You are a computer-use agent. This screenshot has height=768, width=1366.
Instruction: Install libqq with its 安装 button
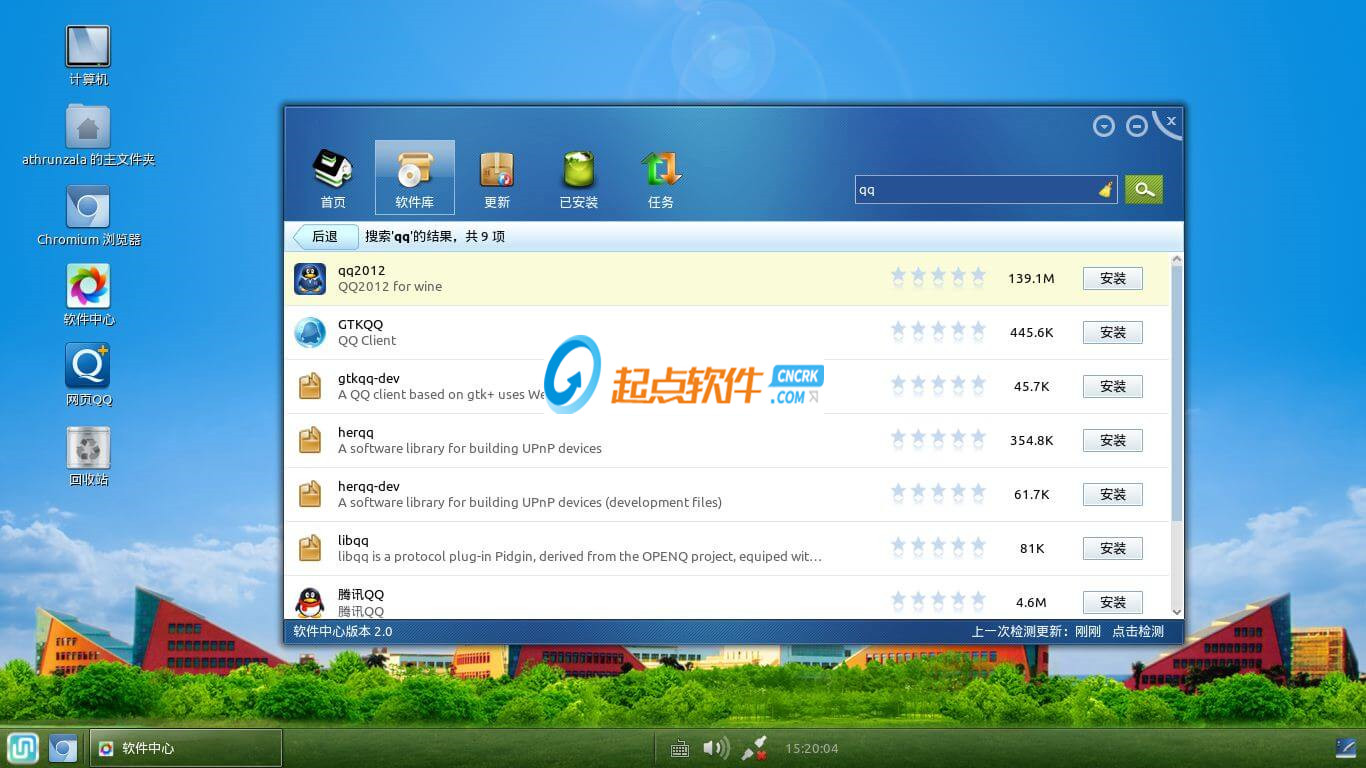pos(1113,549)
